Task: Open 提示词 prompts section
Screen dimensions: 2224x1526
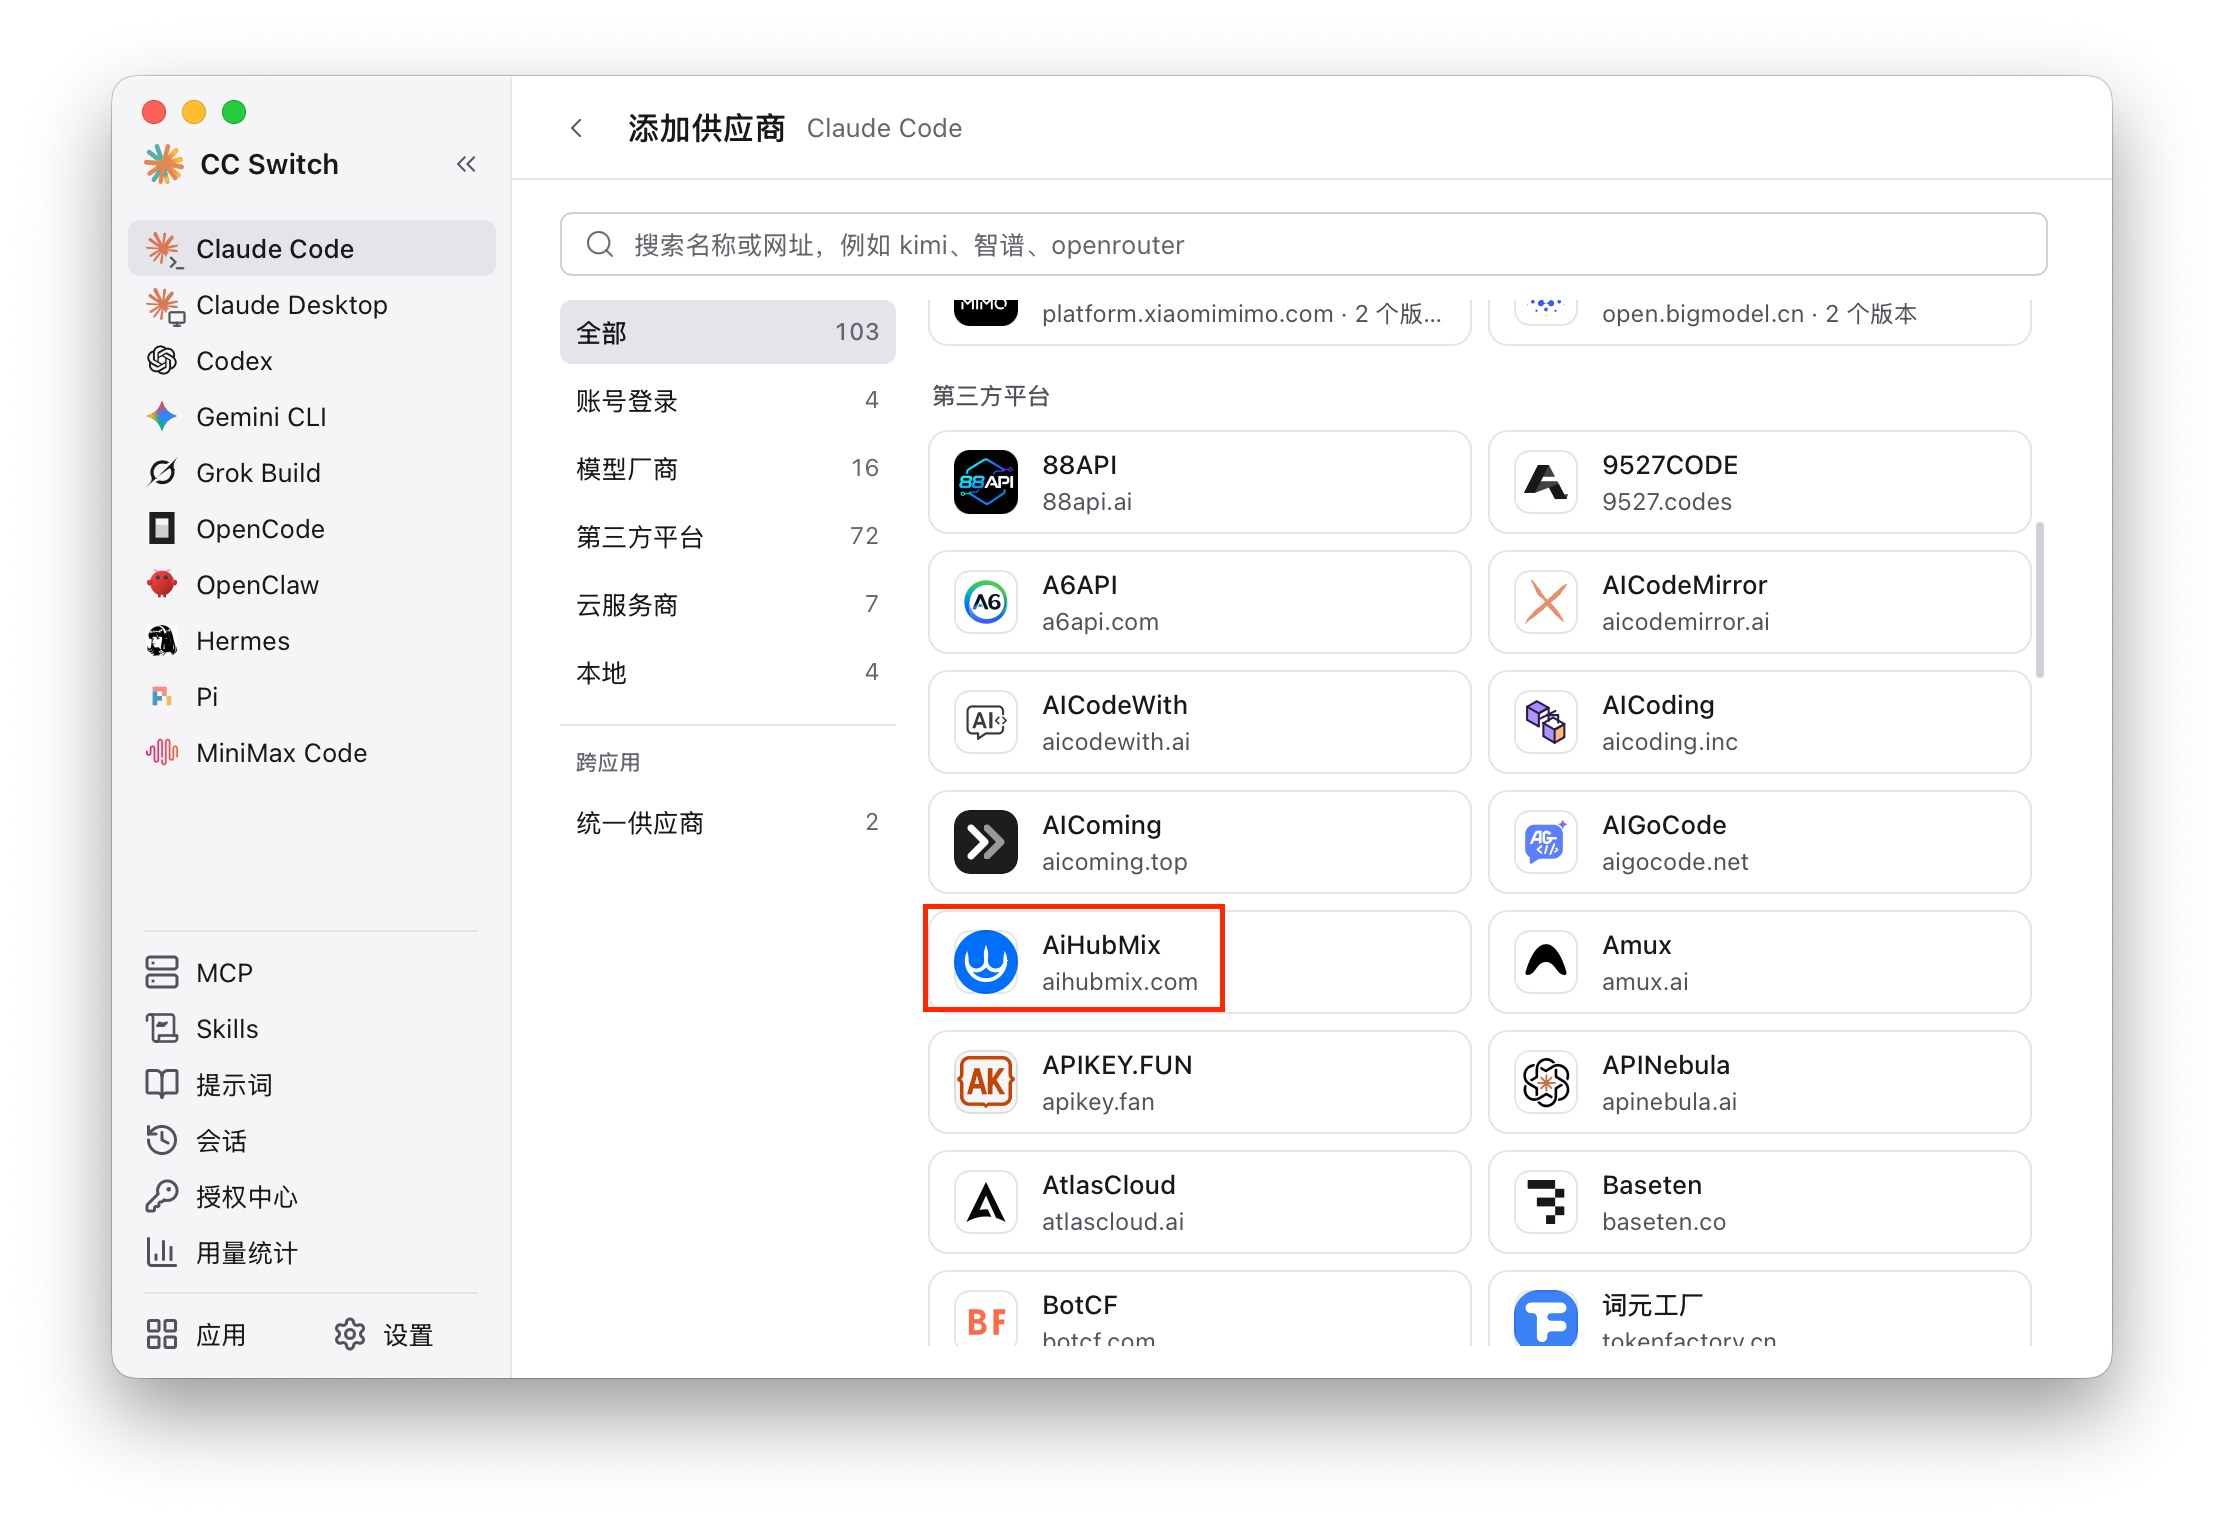Action: pos(312,1085)
